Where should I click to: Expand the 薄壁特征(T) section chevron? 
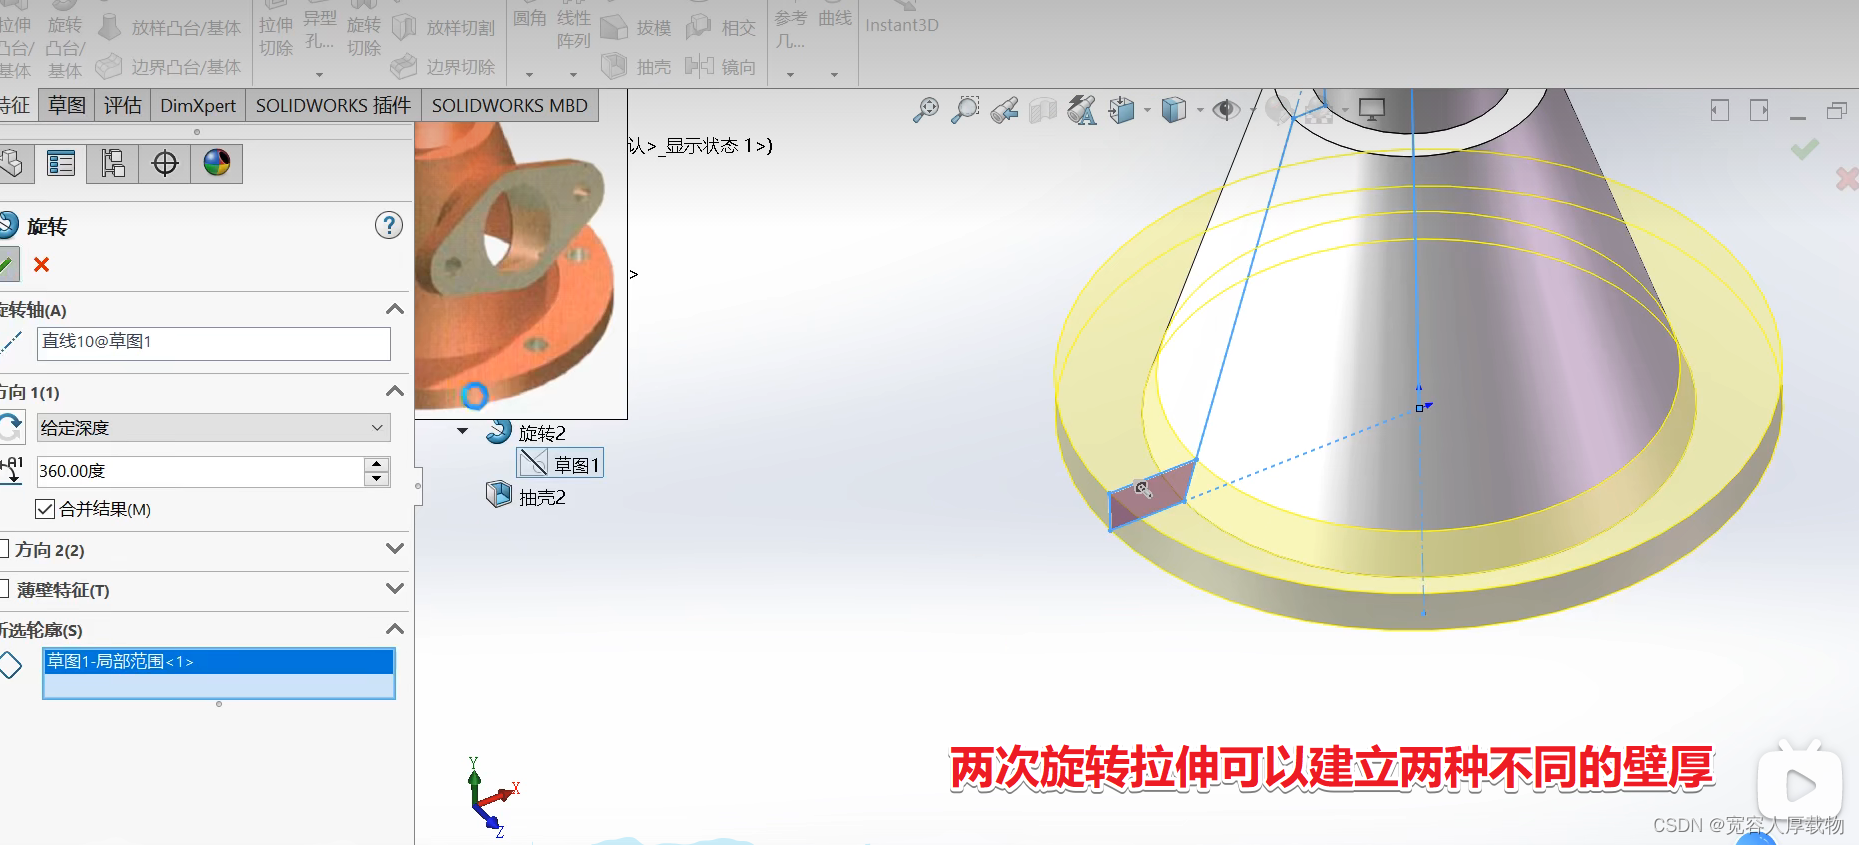(x=395, y=589)
